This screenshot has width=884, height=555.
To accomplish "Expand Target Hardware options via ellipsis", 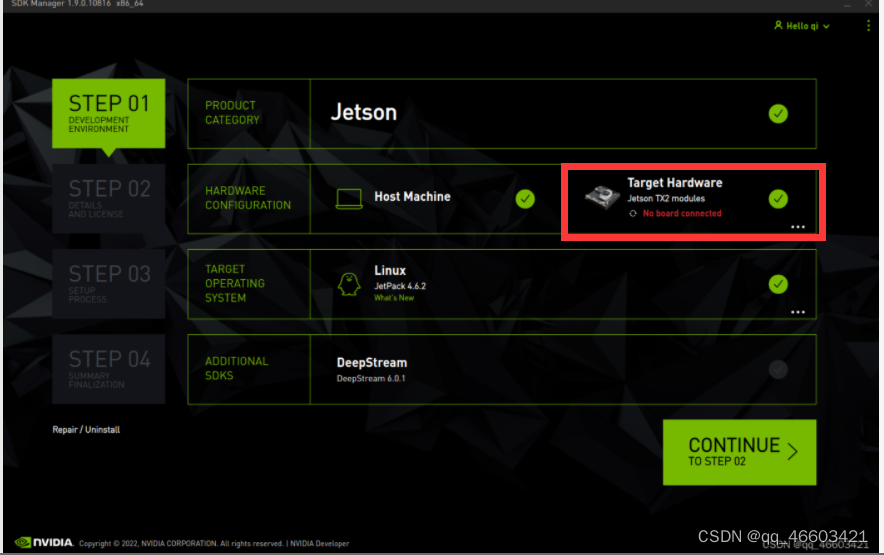I will [798, 227].
